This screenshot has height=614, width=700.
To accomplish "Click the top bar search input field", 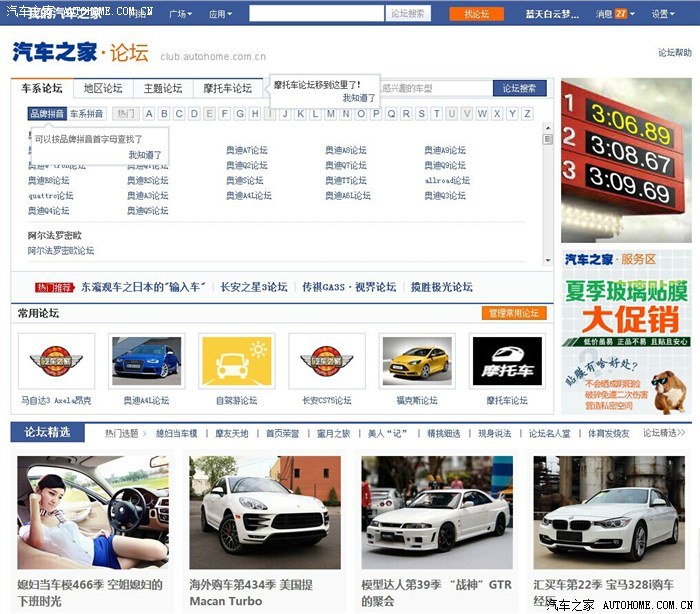I will point(316,13).
